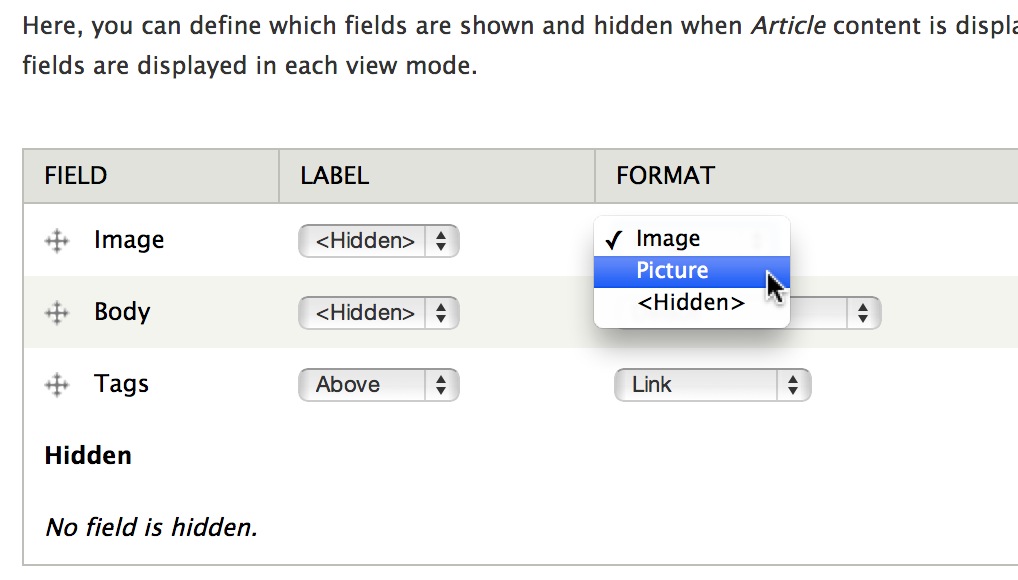1018x580 pixels.
Task: Click the stepper arrows on the Image label dropdown
Action: tap(442, 240)
